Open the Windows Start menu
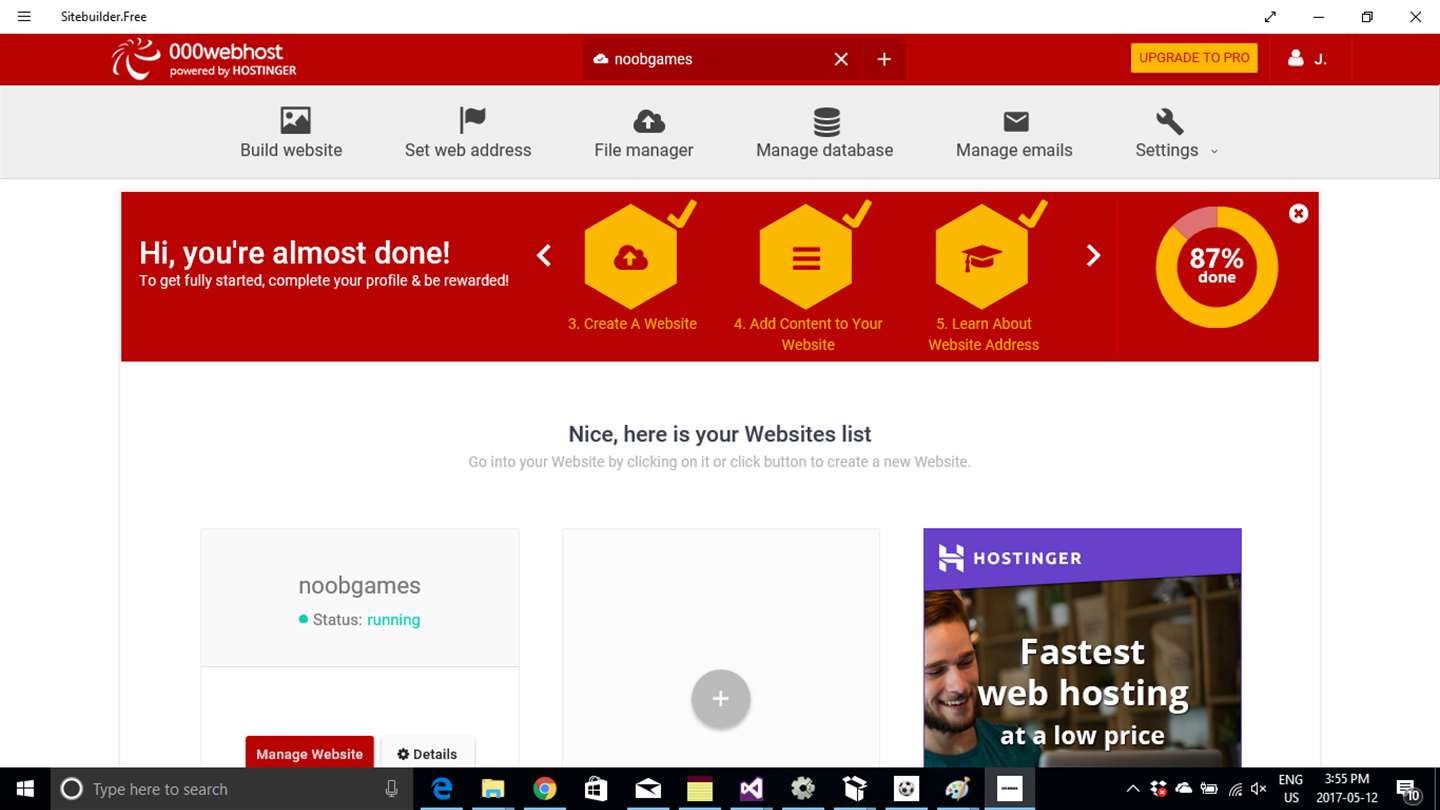 [x=25, y=789]
